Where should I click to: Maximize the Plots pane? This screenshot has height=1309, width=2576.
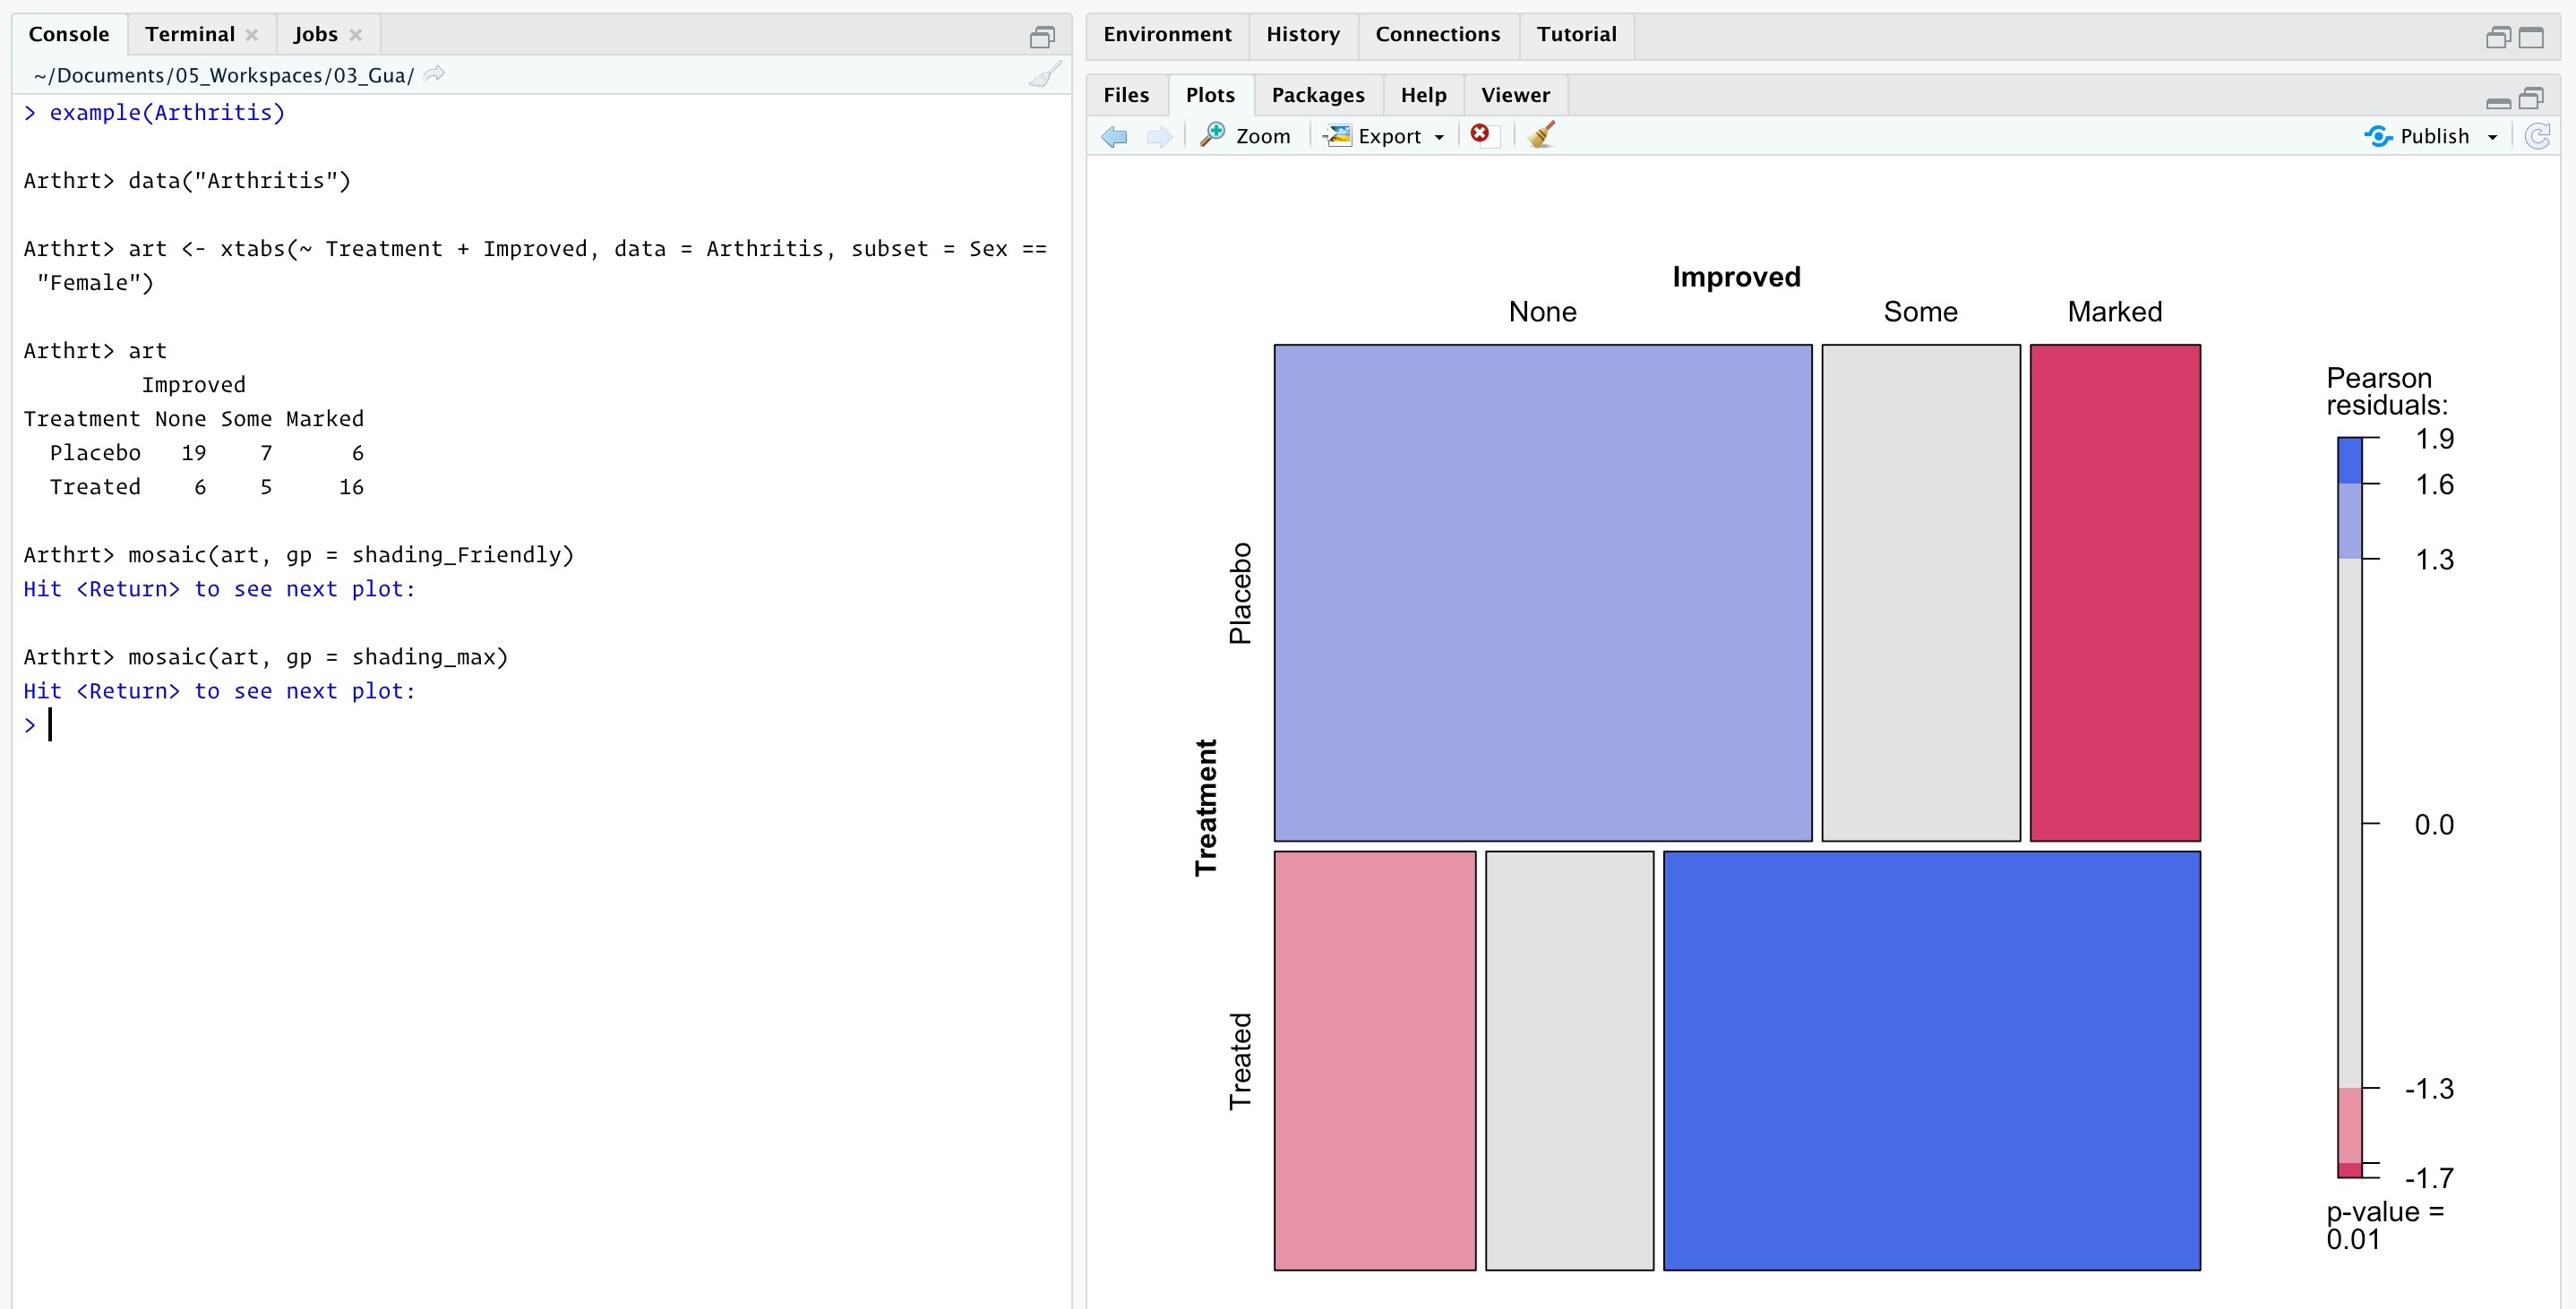[x=2531, y=98]
